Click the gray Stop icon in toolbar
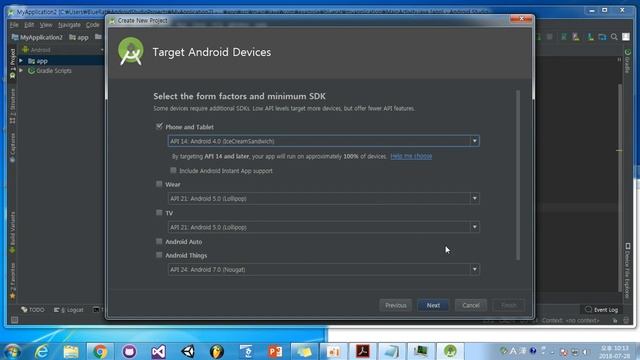Image resolution: width=640 pixels, height=360 pixels. 549,37
